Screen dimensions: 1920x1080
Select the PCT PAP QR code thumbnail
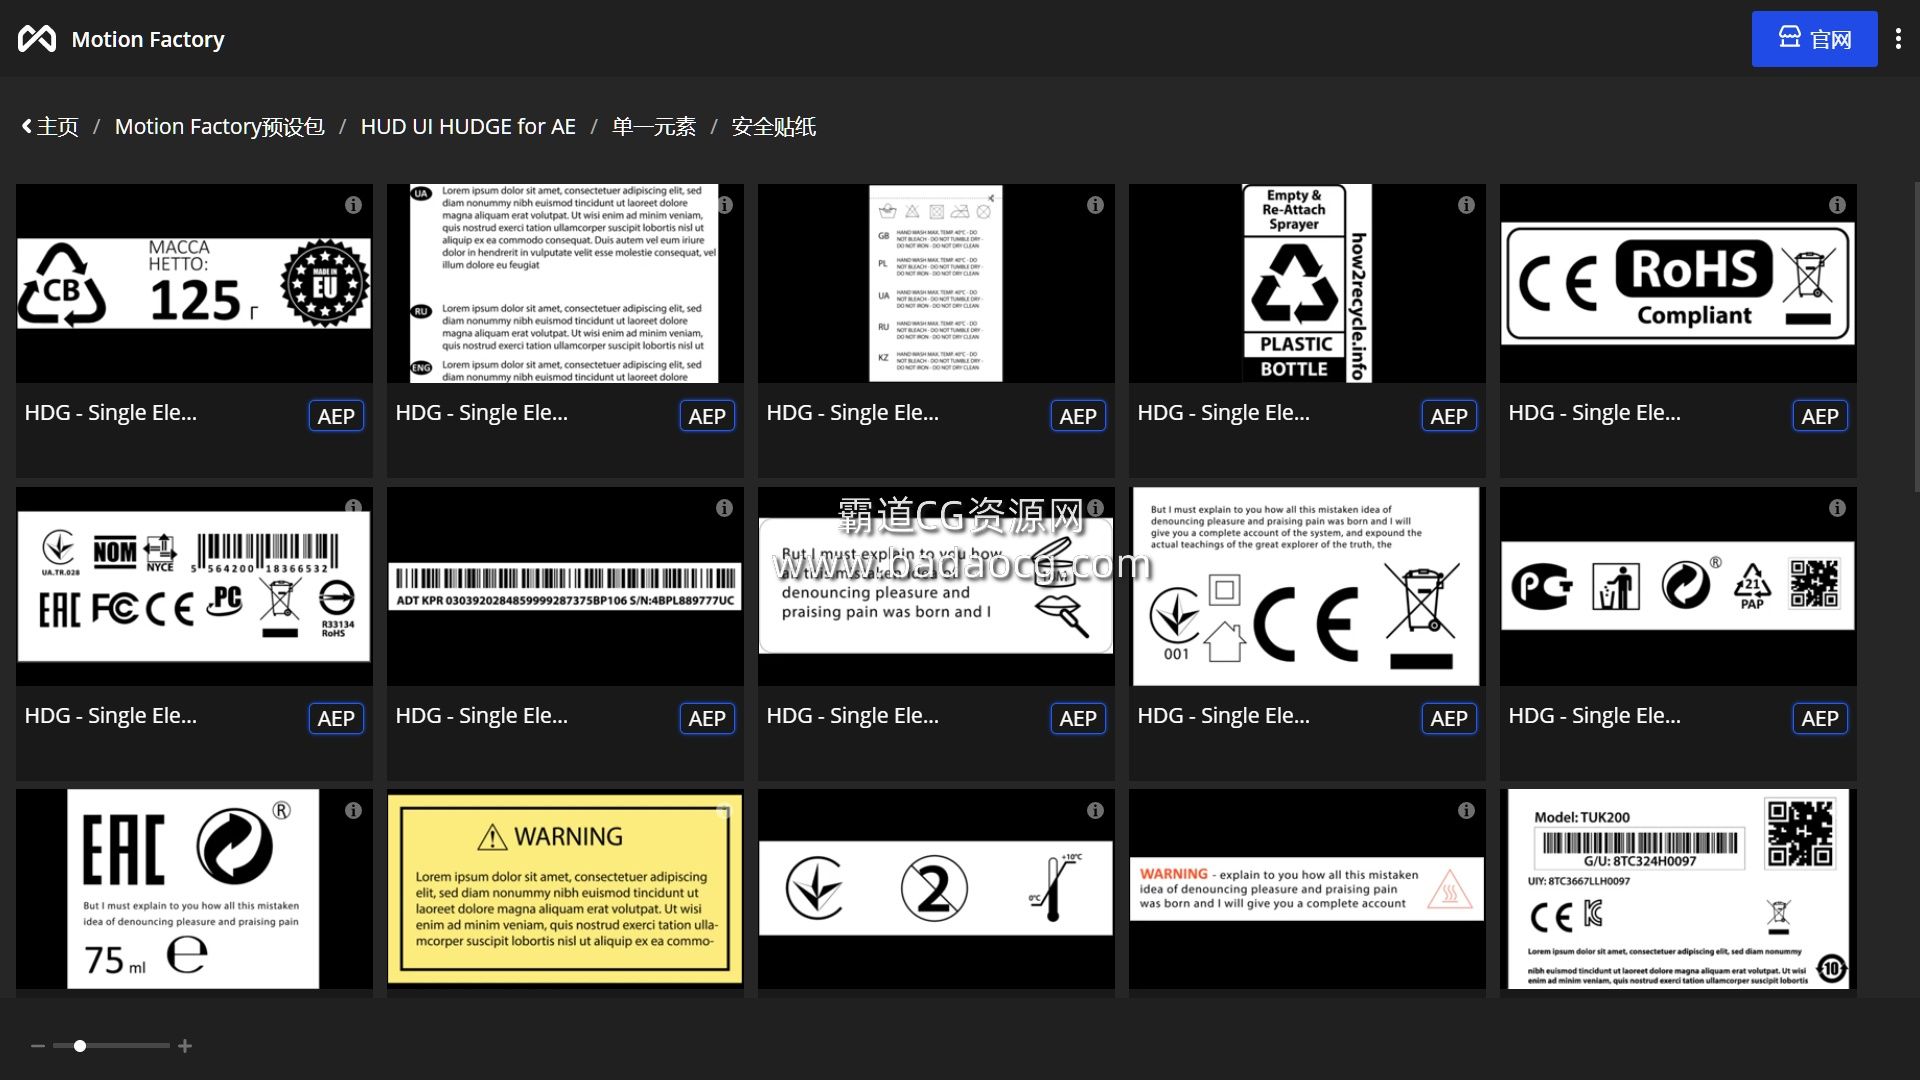pyautogui.click(x=1678, y=587)
